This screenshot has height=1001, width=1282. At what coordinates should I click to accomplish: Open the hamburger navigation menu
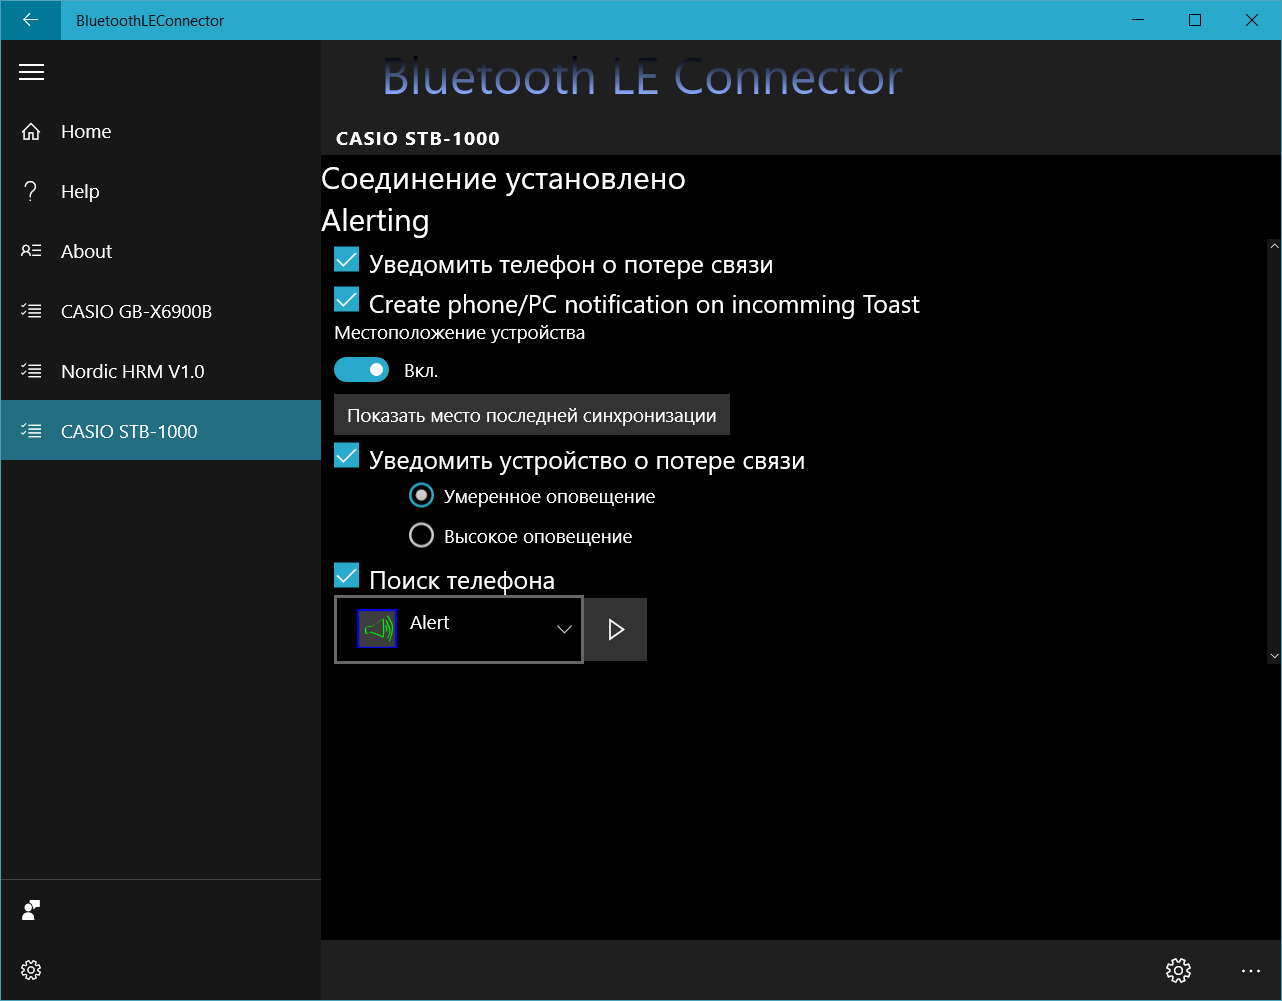click(31, 72)
